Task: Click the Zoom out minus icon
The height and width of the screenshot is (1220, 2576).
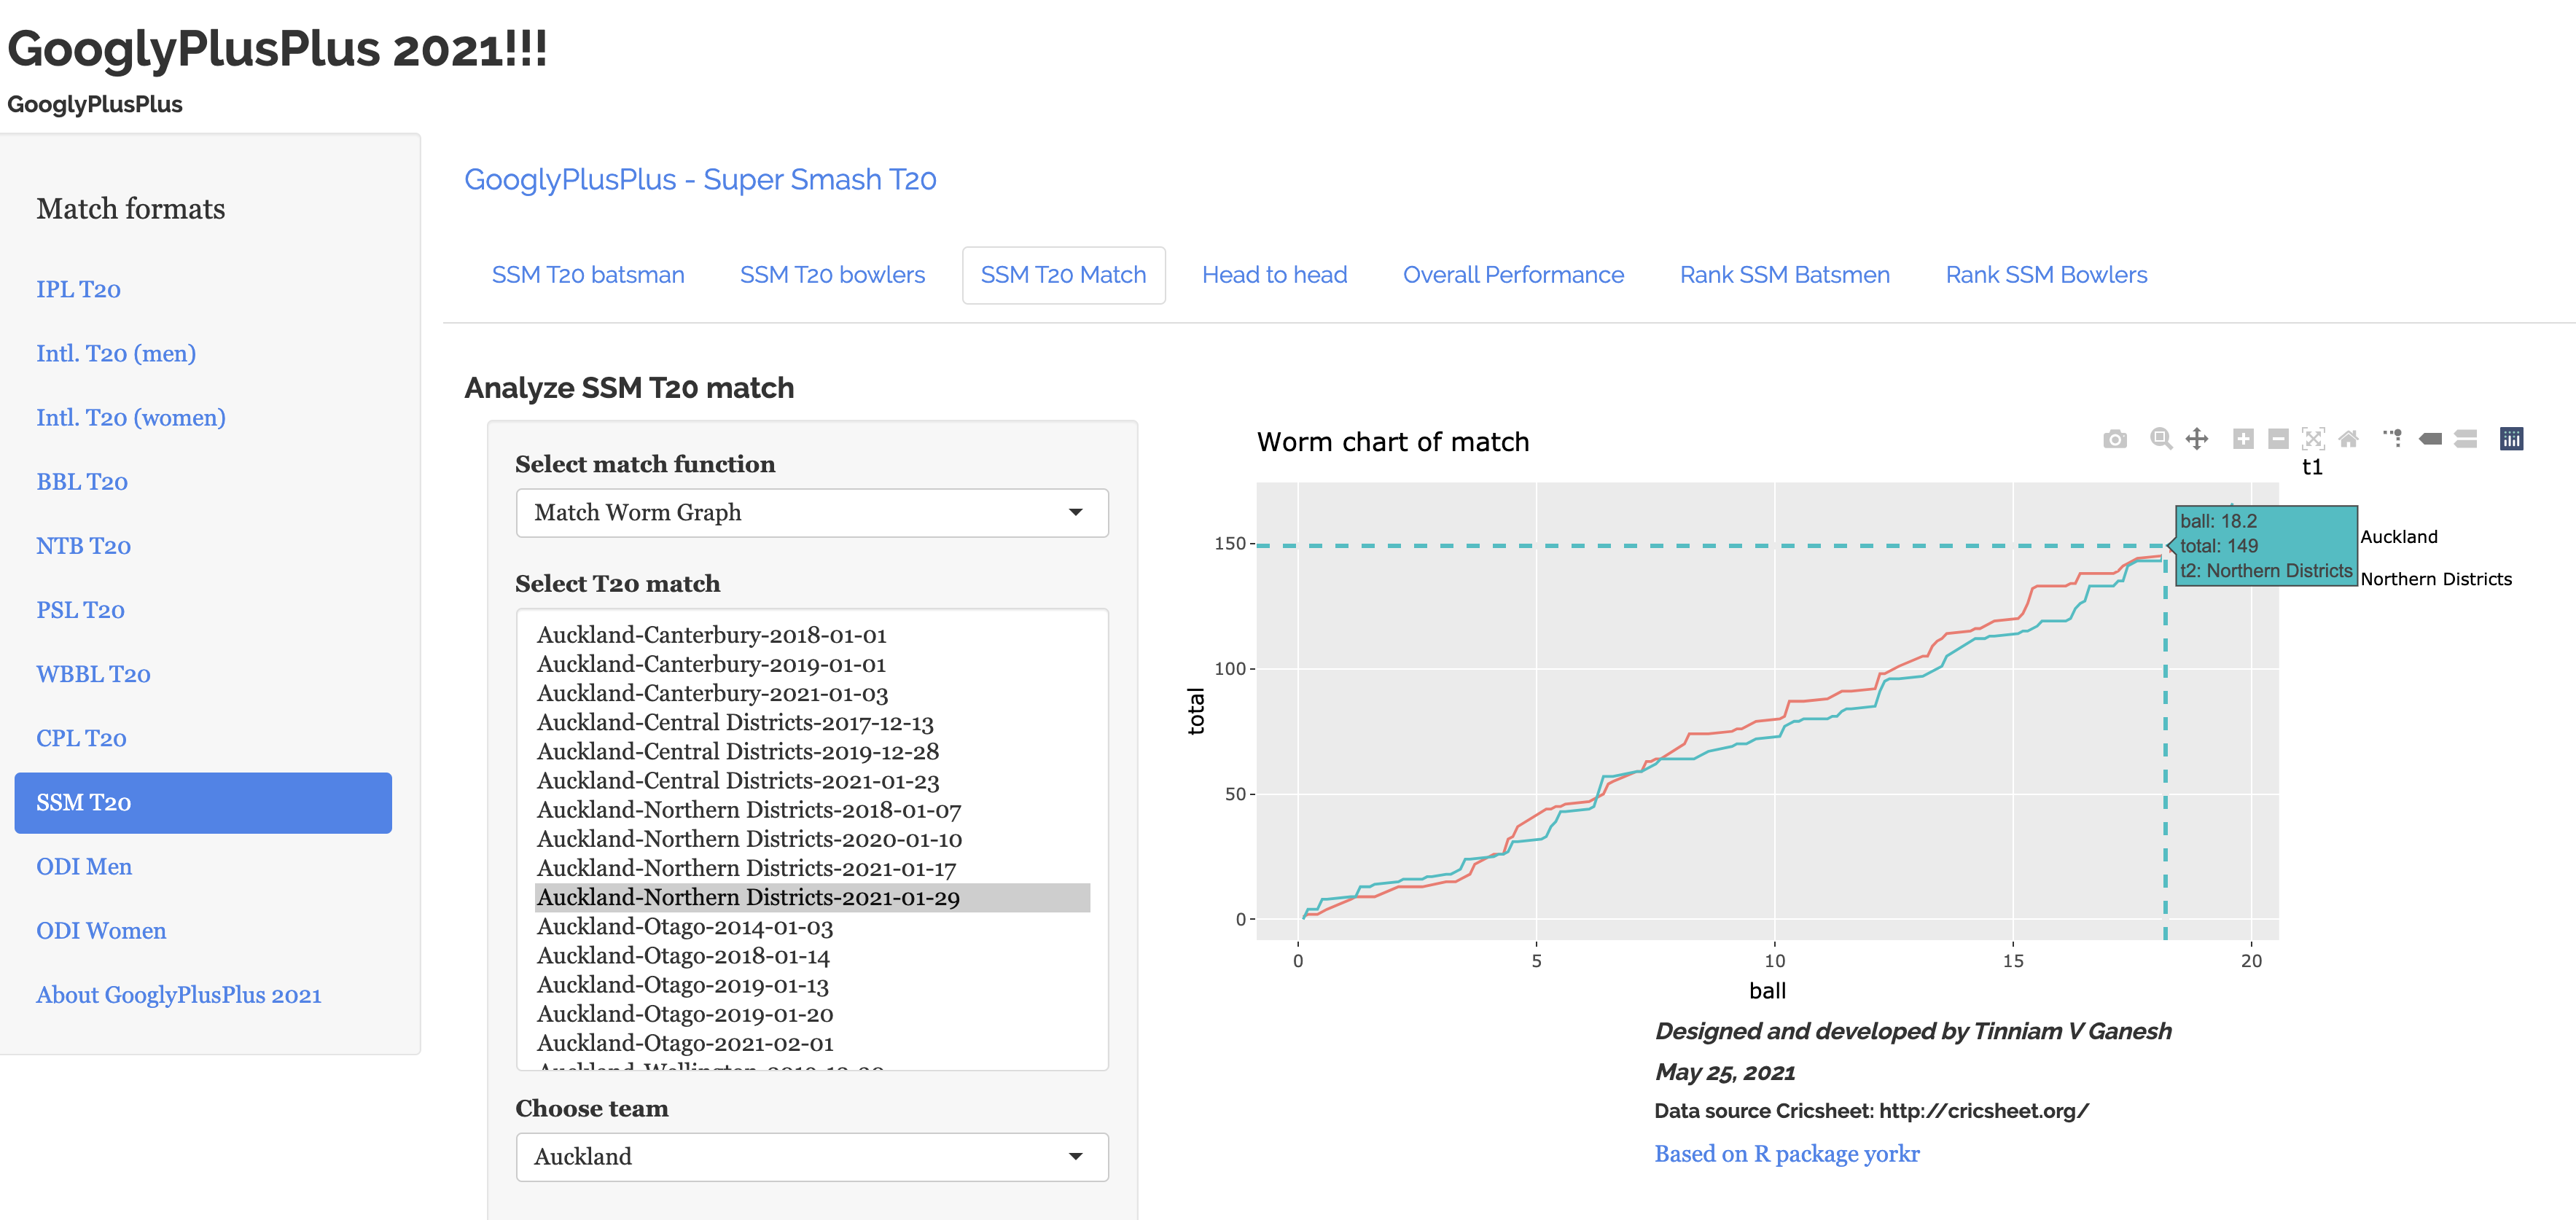Action: pos(2278,439)
